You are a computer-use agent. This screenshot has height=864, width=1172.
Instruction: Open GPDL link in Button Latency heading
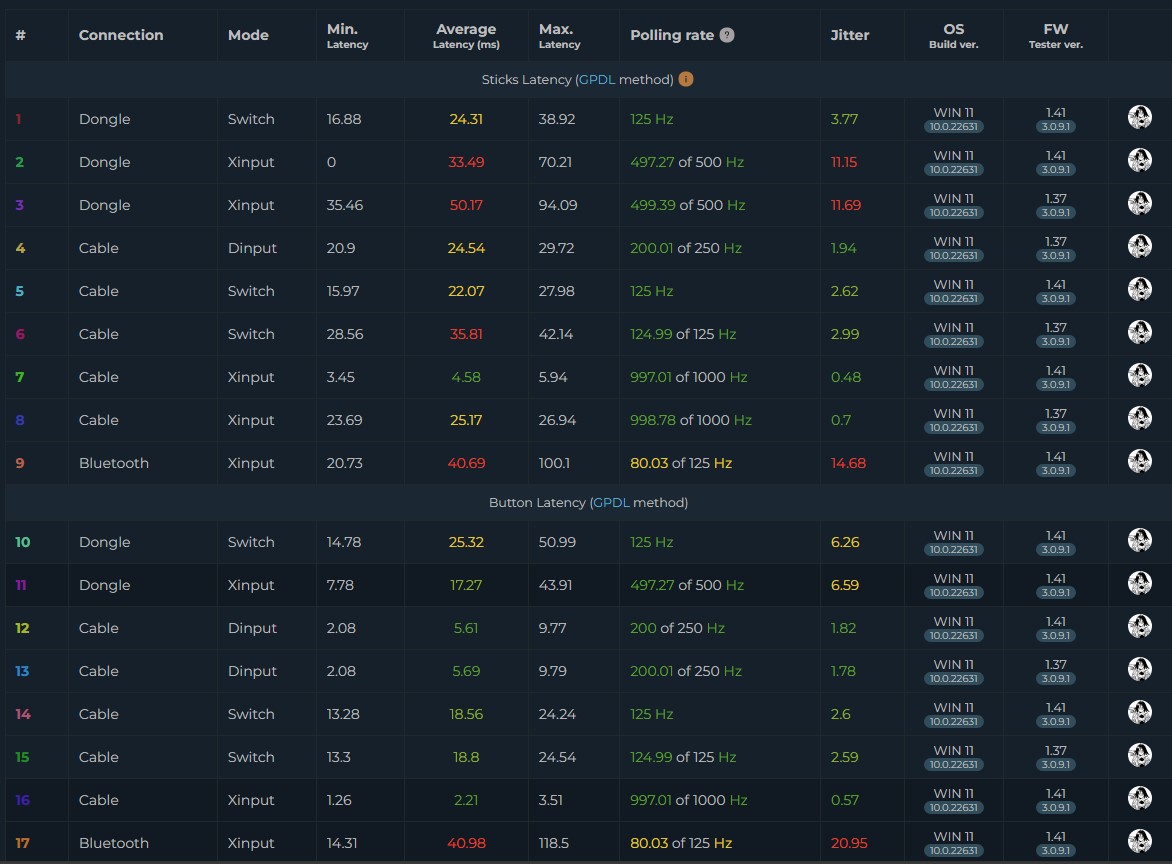coord(611,502)
